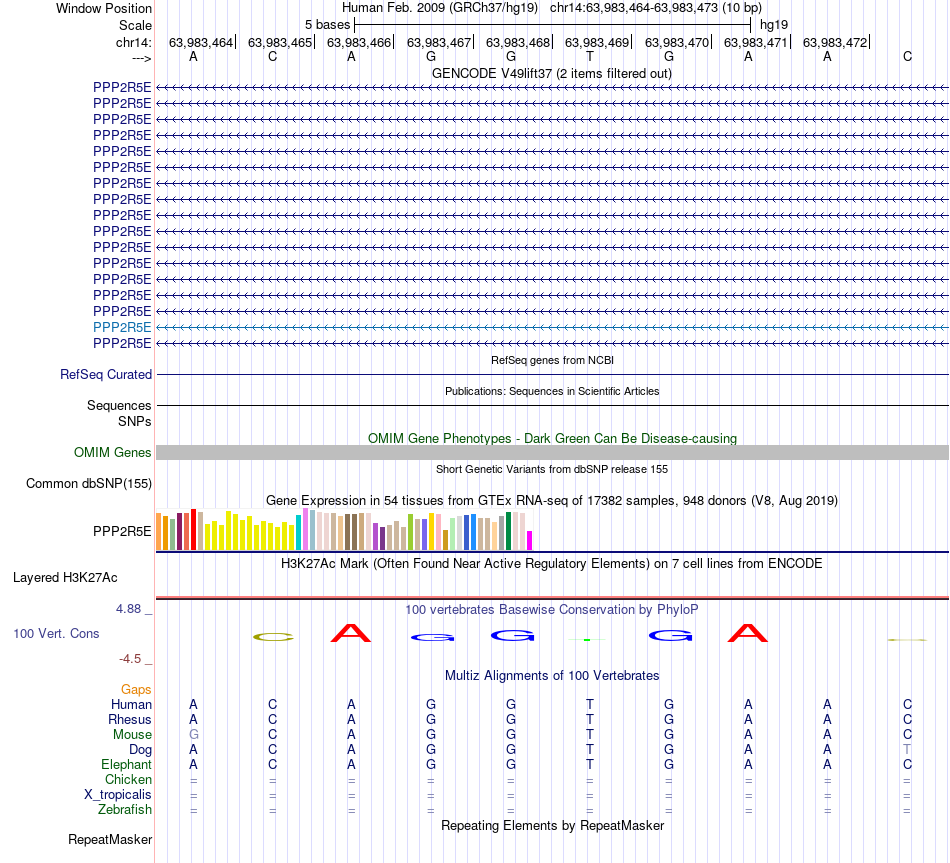
Task: Click the hg19 label beside the scale bar
Action: (x=774, y=25)
